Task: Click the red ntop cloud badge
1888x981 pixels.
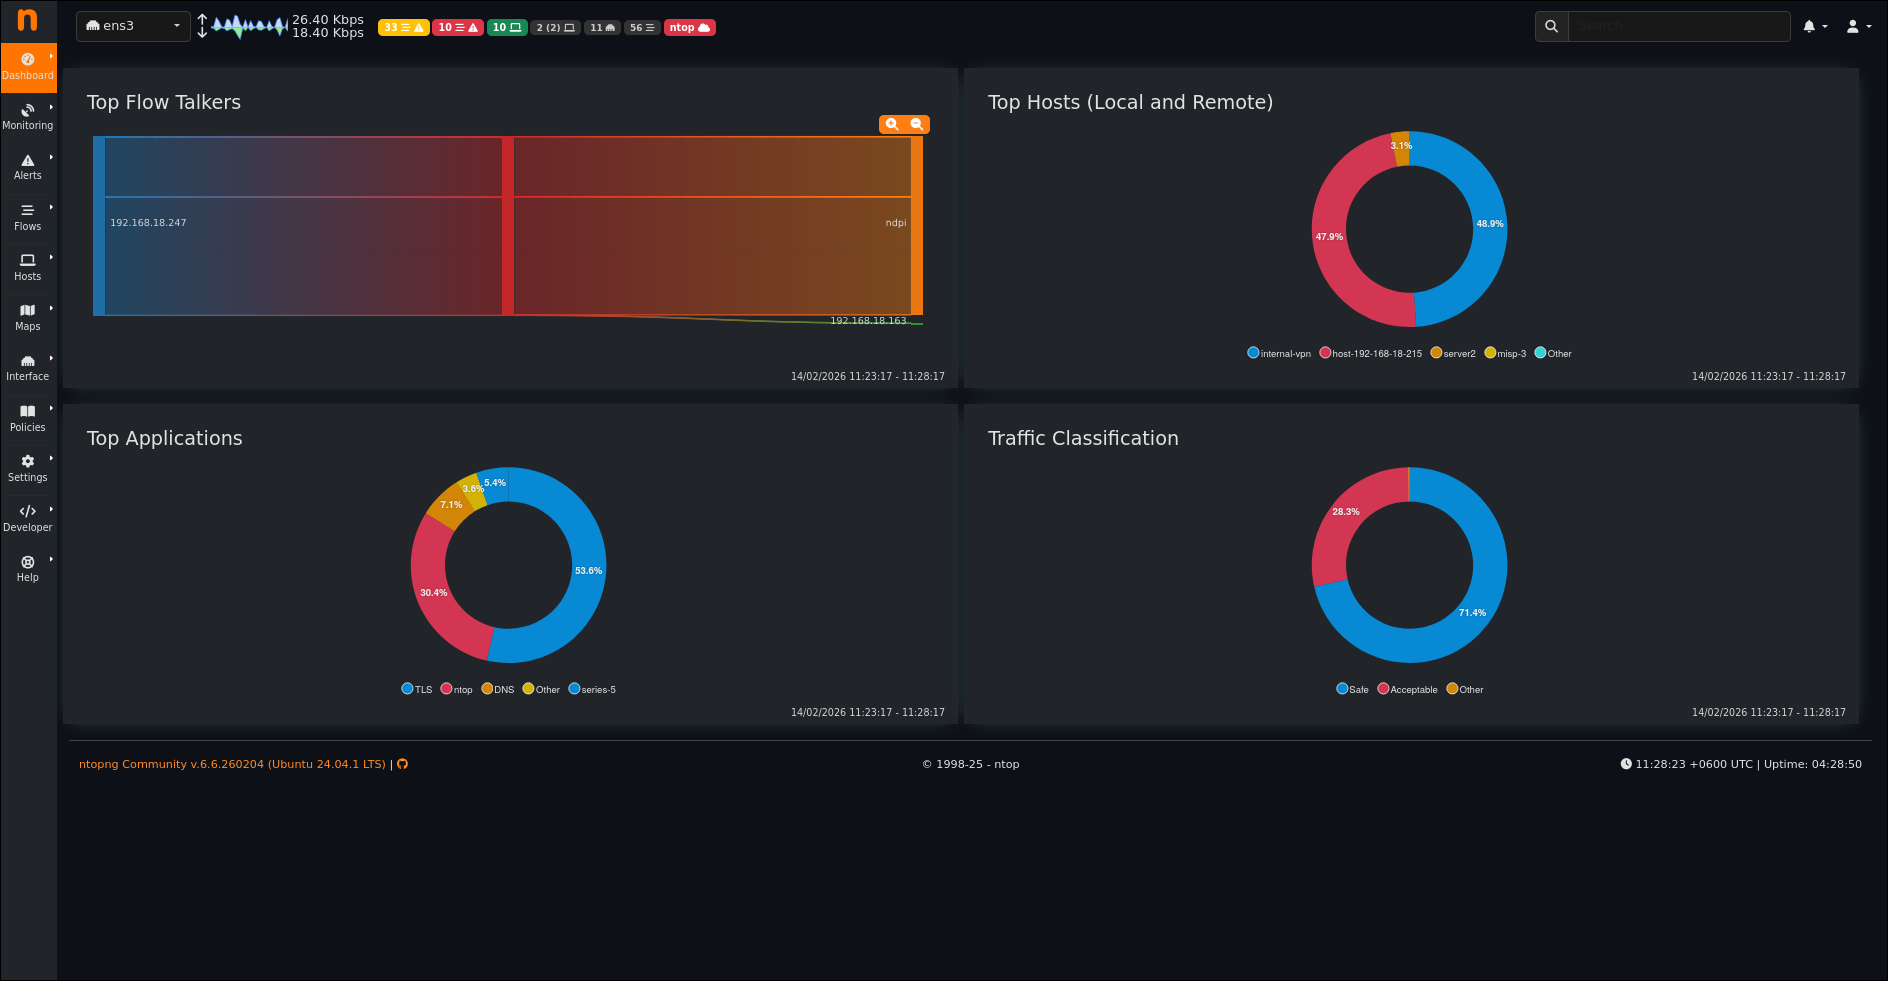Action: [689, 28]
